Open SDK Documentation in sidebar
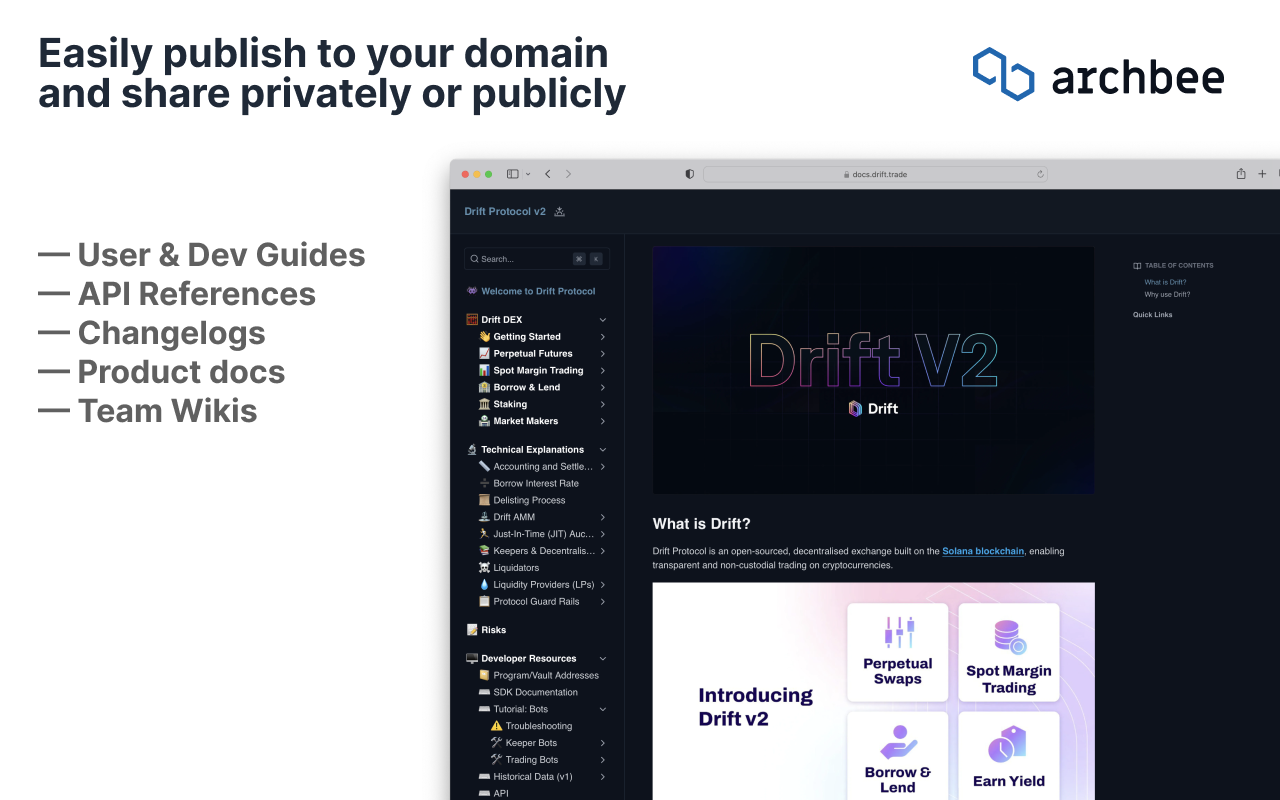The width and height of the screenshot is (1280, 800). (535, 693)
